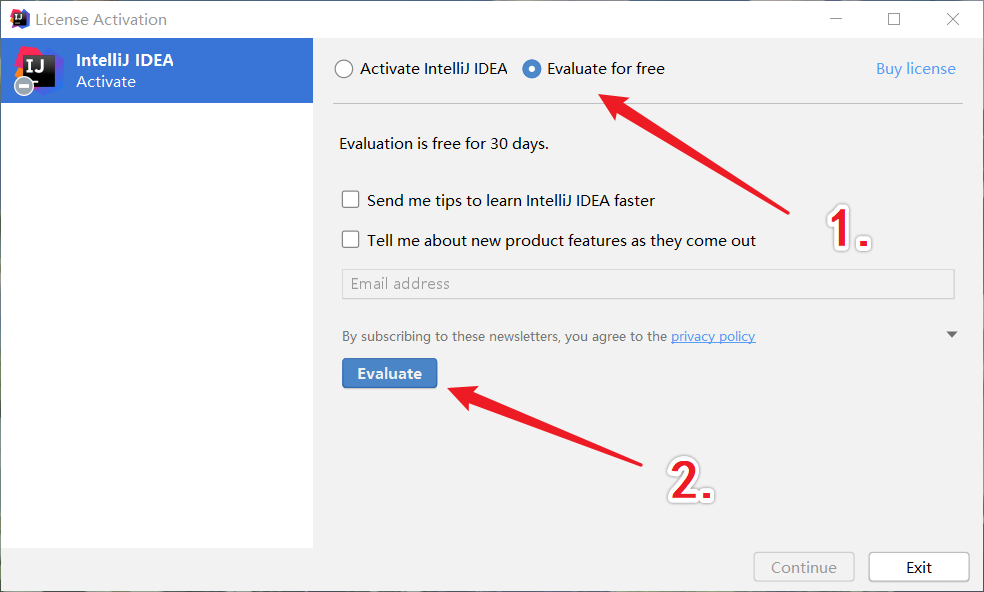Expand the disclosure triangle beside privacy policy line

click(x=951, y=335)
